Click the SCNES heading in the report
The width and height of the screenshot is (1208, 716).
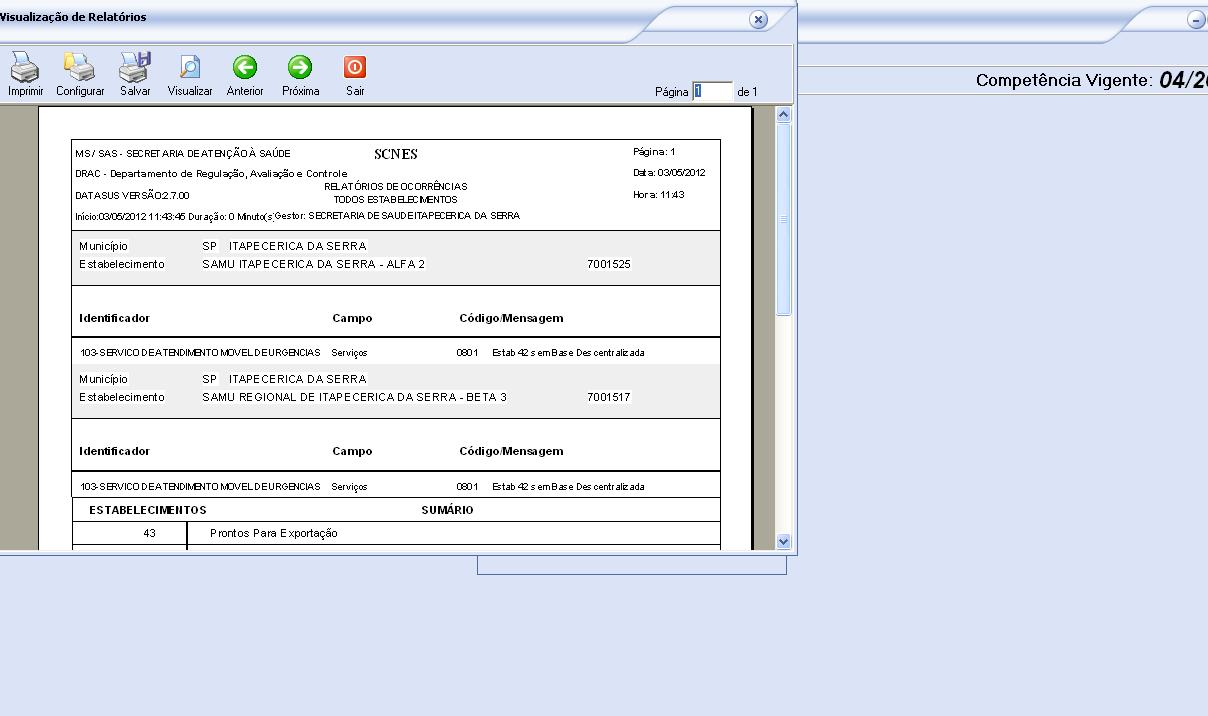click(x=396, y=154)
